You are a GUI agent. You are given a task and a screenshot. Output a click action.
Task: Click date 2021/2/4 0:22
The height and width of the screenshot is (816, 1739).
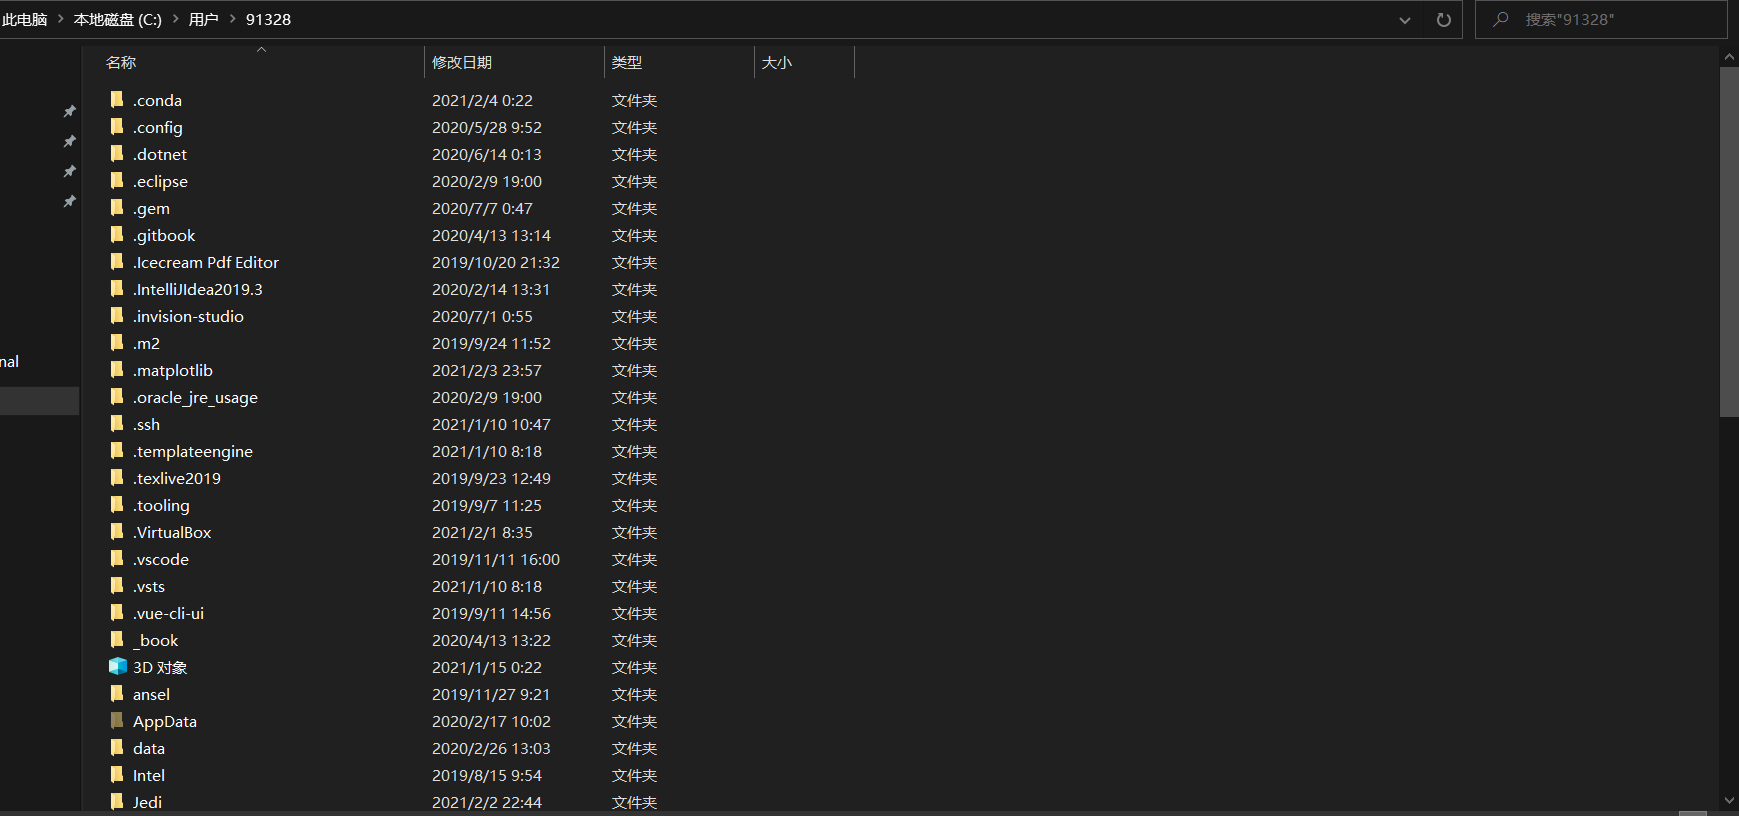click(x=482, y=100)
